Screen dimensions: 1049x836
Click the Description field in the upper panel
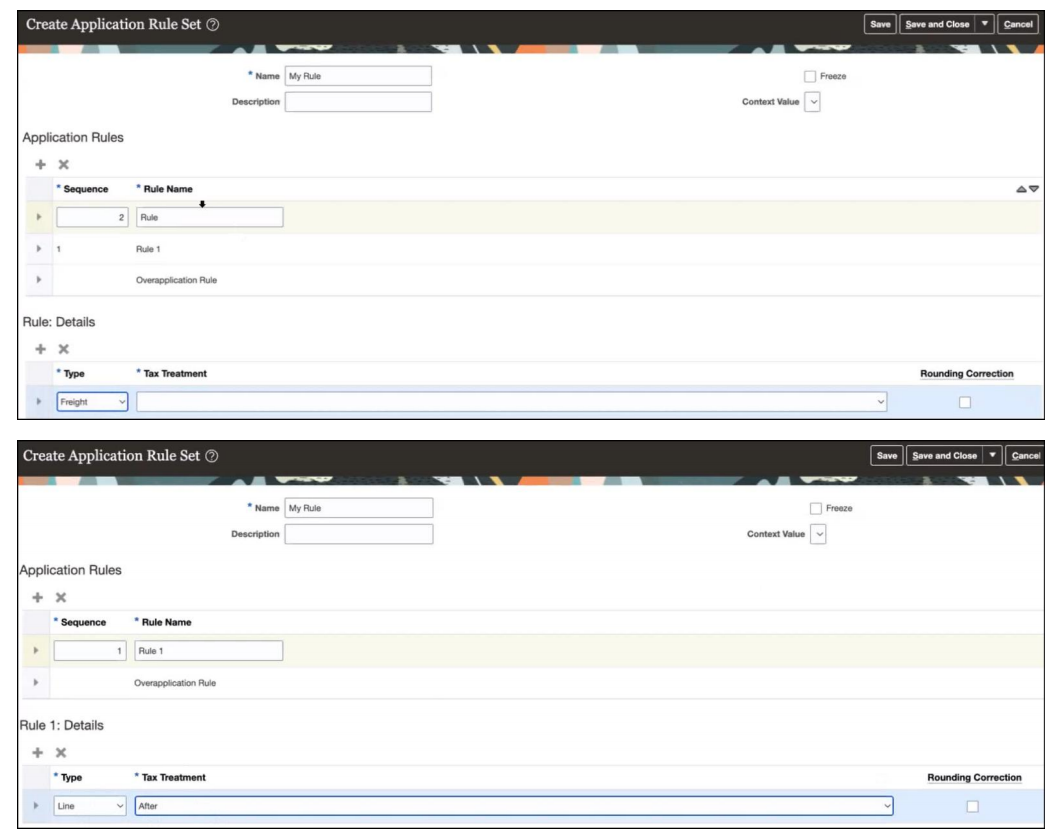[x=358, y=102]
